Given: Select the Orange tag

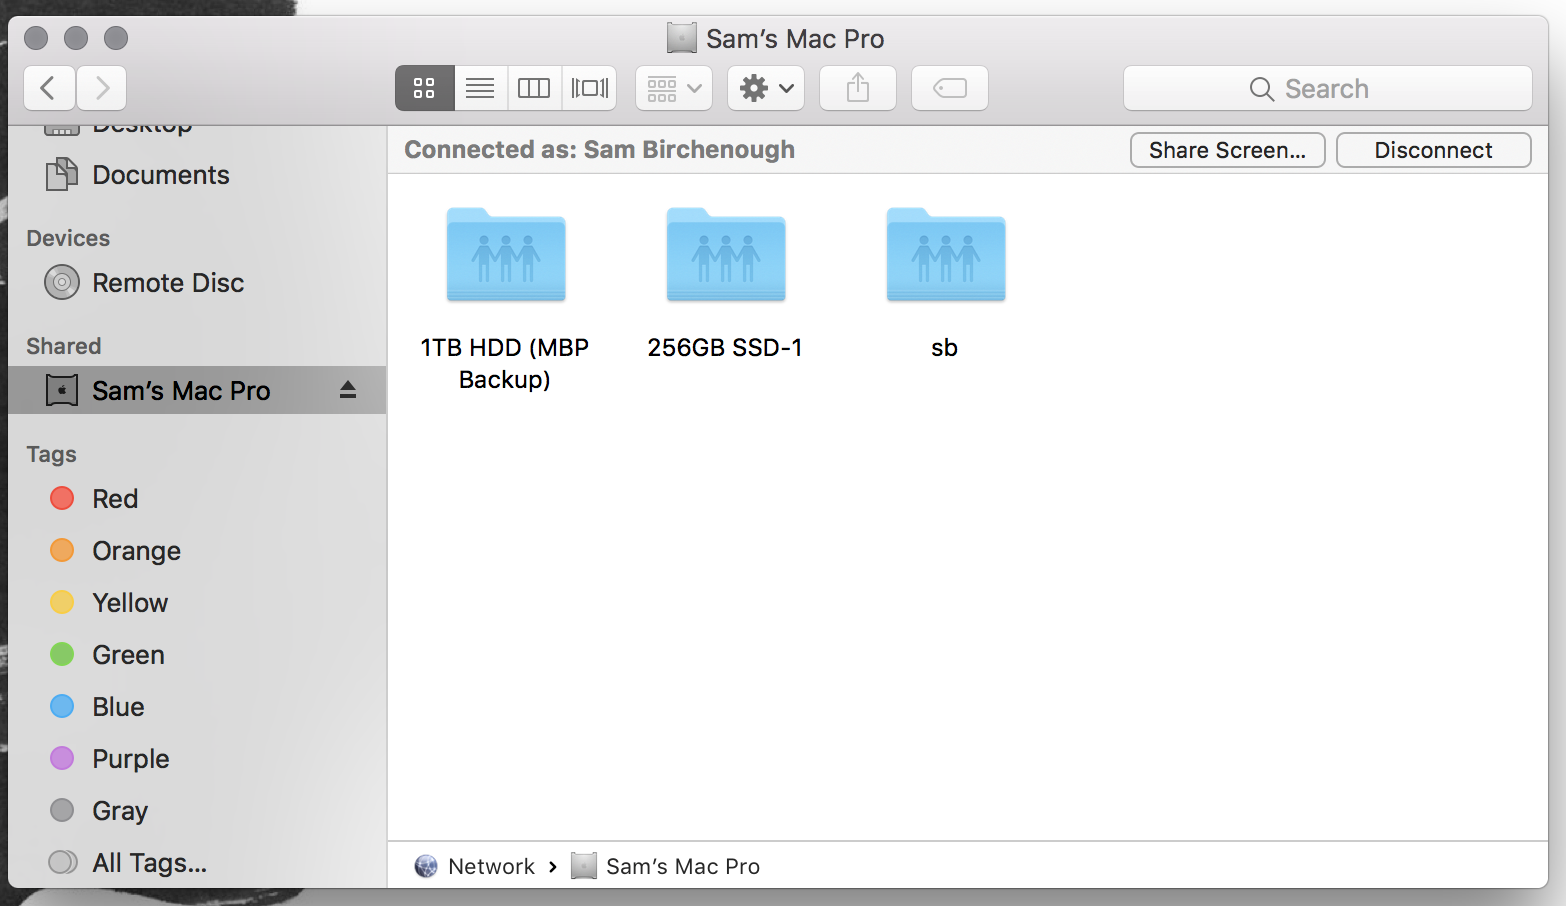Looking at the screenshot, I should (x=197, y=550).
